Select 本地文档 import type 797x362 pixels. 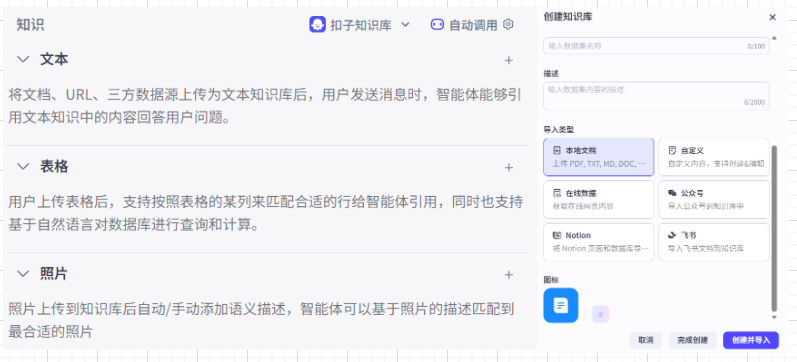599,157
